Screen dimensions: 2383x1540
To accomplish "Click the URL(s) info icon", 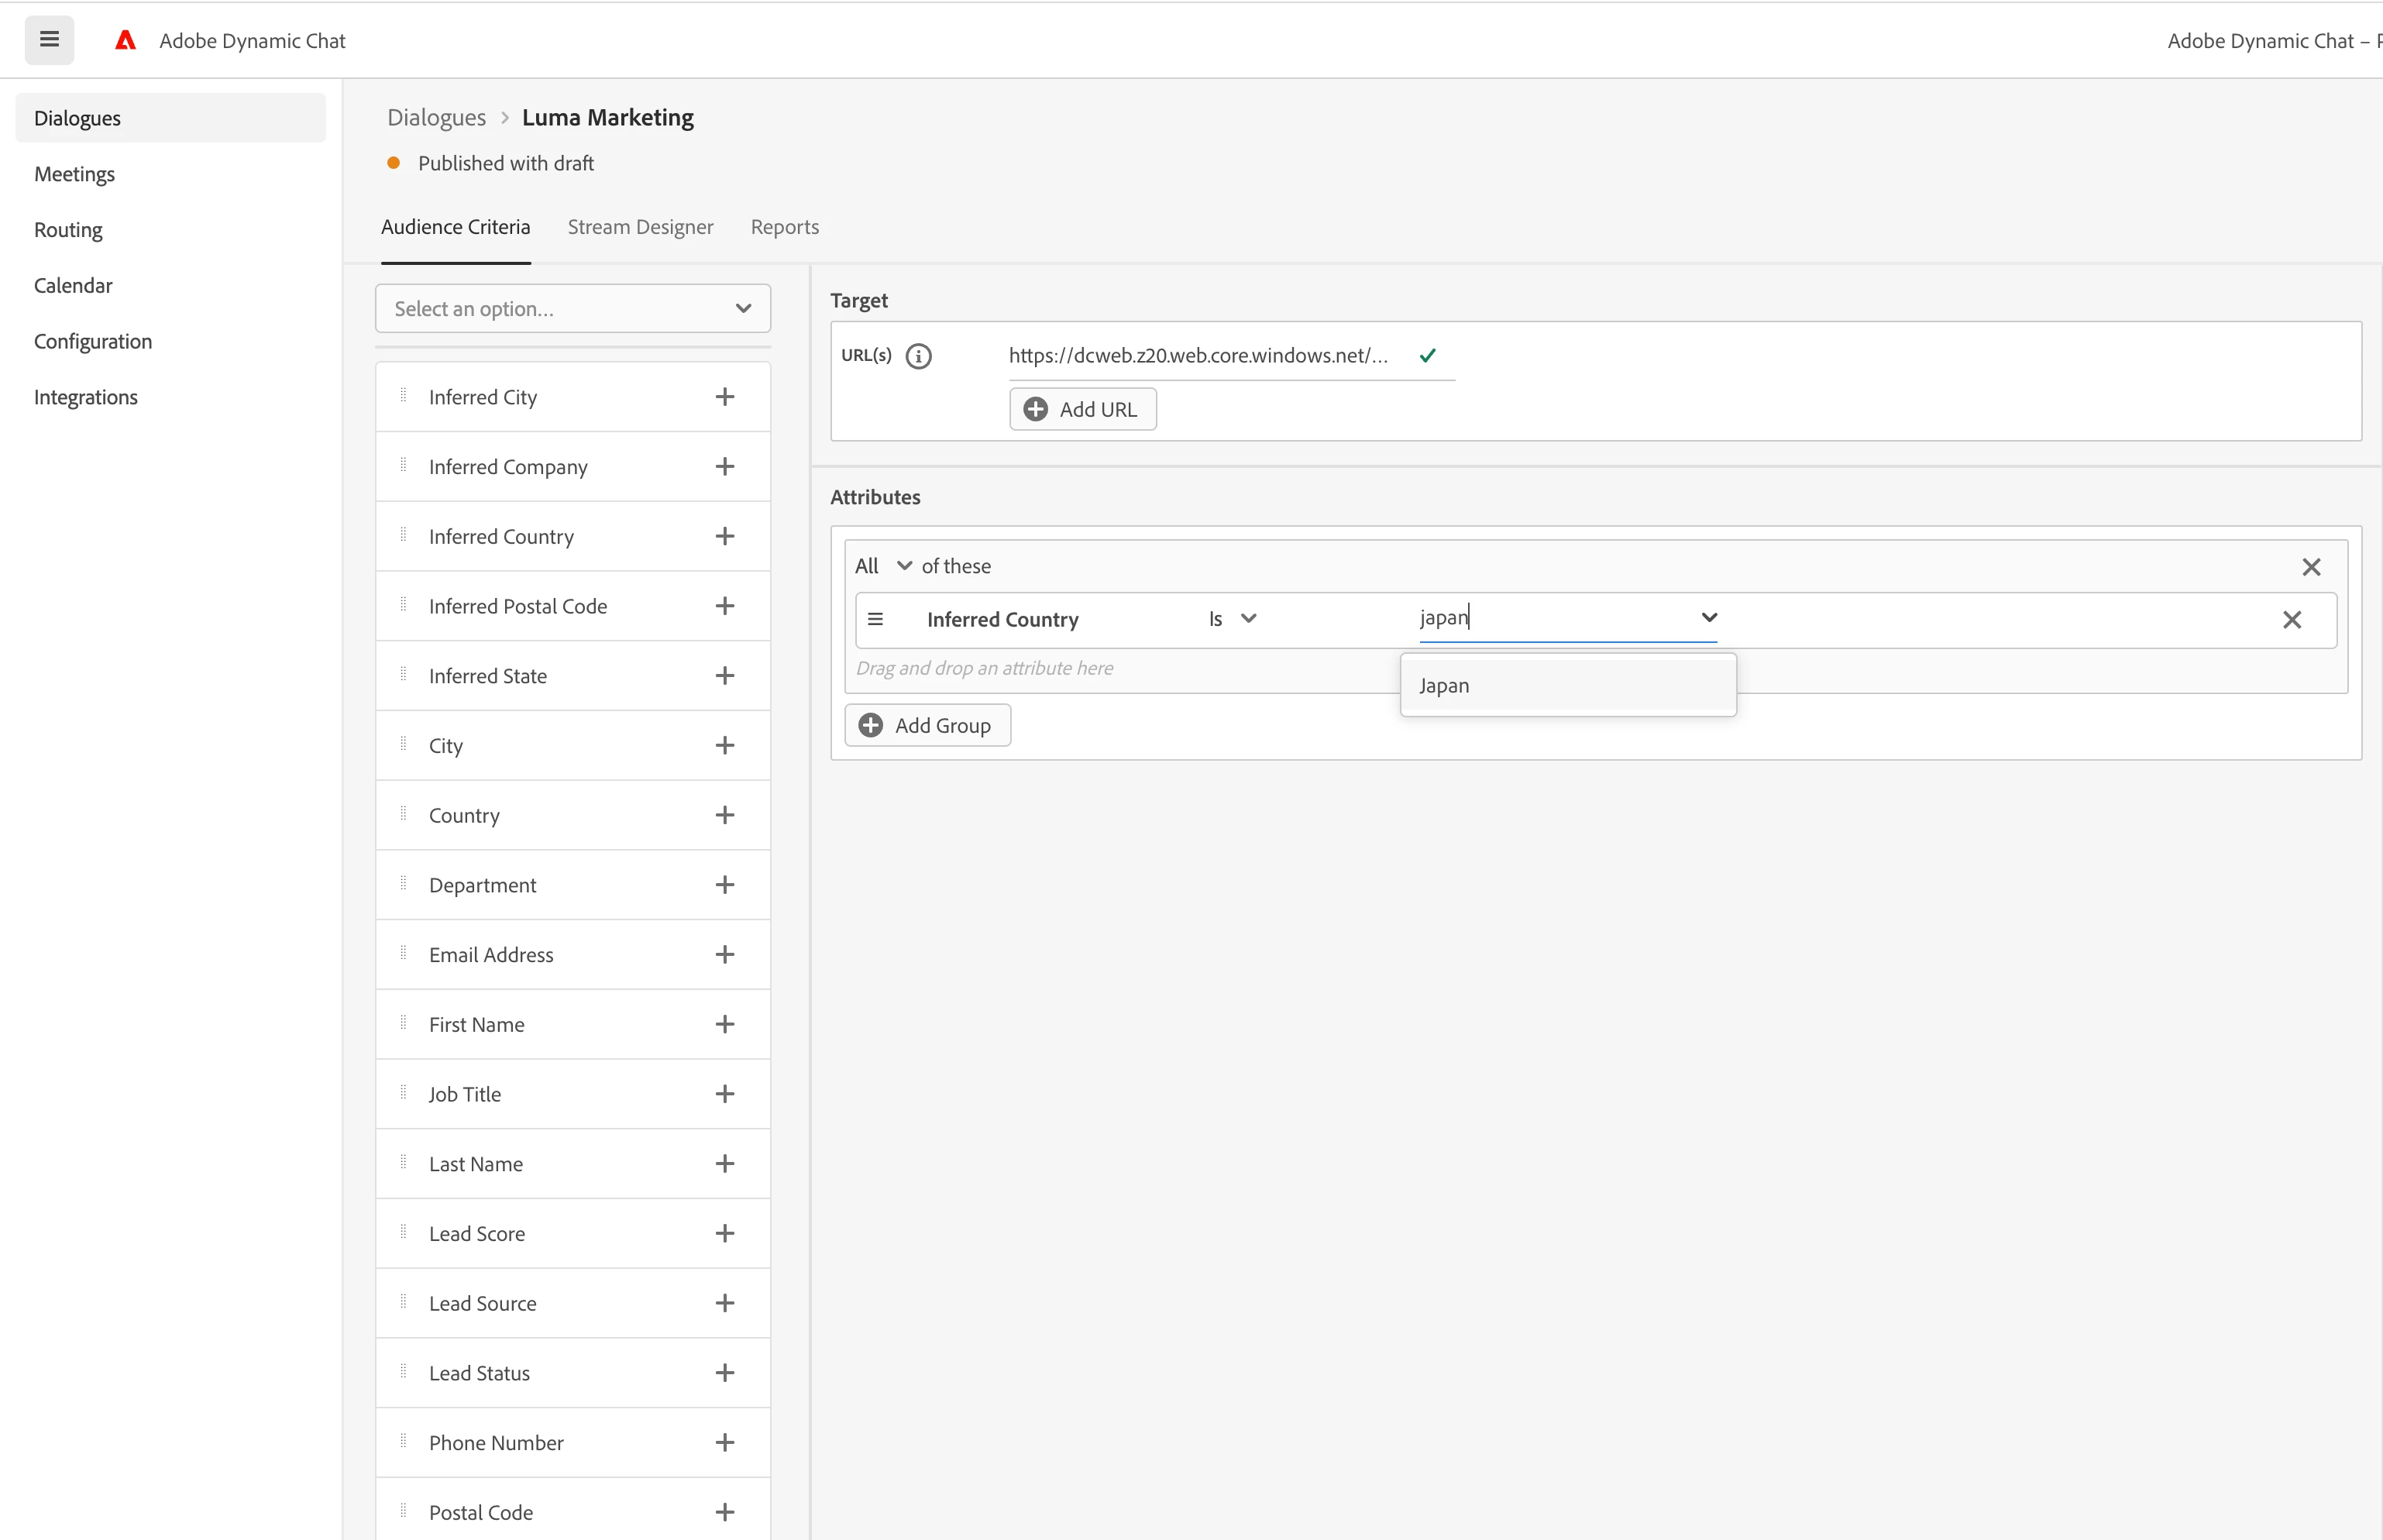I will pyautogui.click(x=918, y=356).
